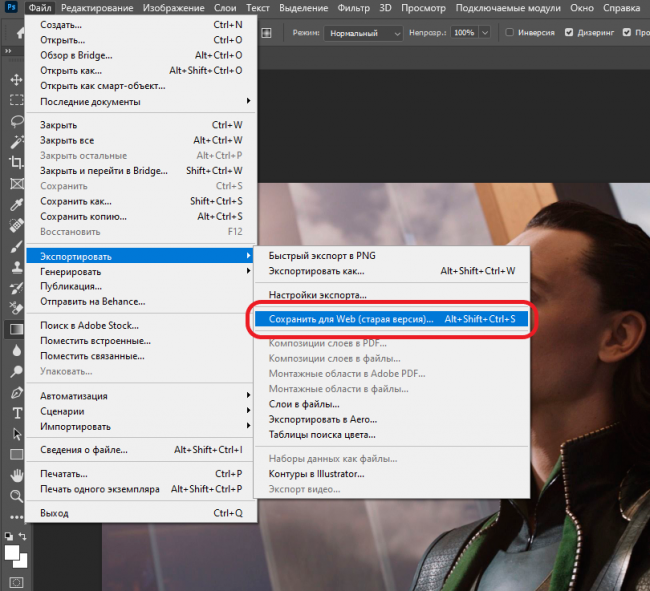Select the Eraser tool
The width and height of the screenshot is (650, 591).
point(16,308)
